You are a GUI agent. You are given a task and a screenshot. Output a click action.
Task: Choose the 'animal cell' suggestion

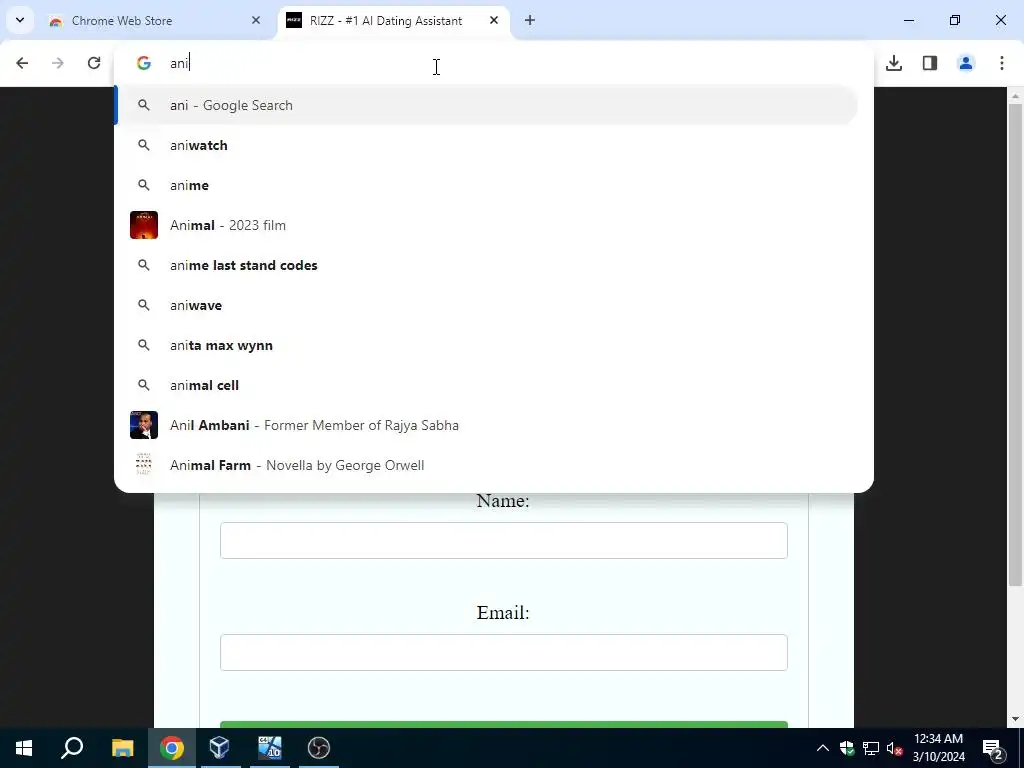[x=487, y=385]
